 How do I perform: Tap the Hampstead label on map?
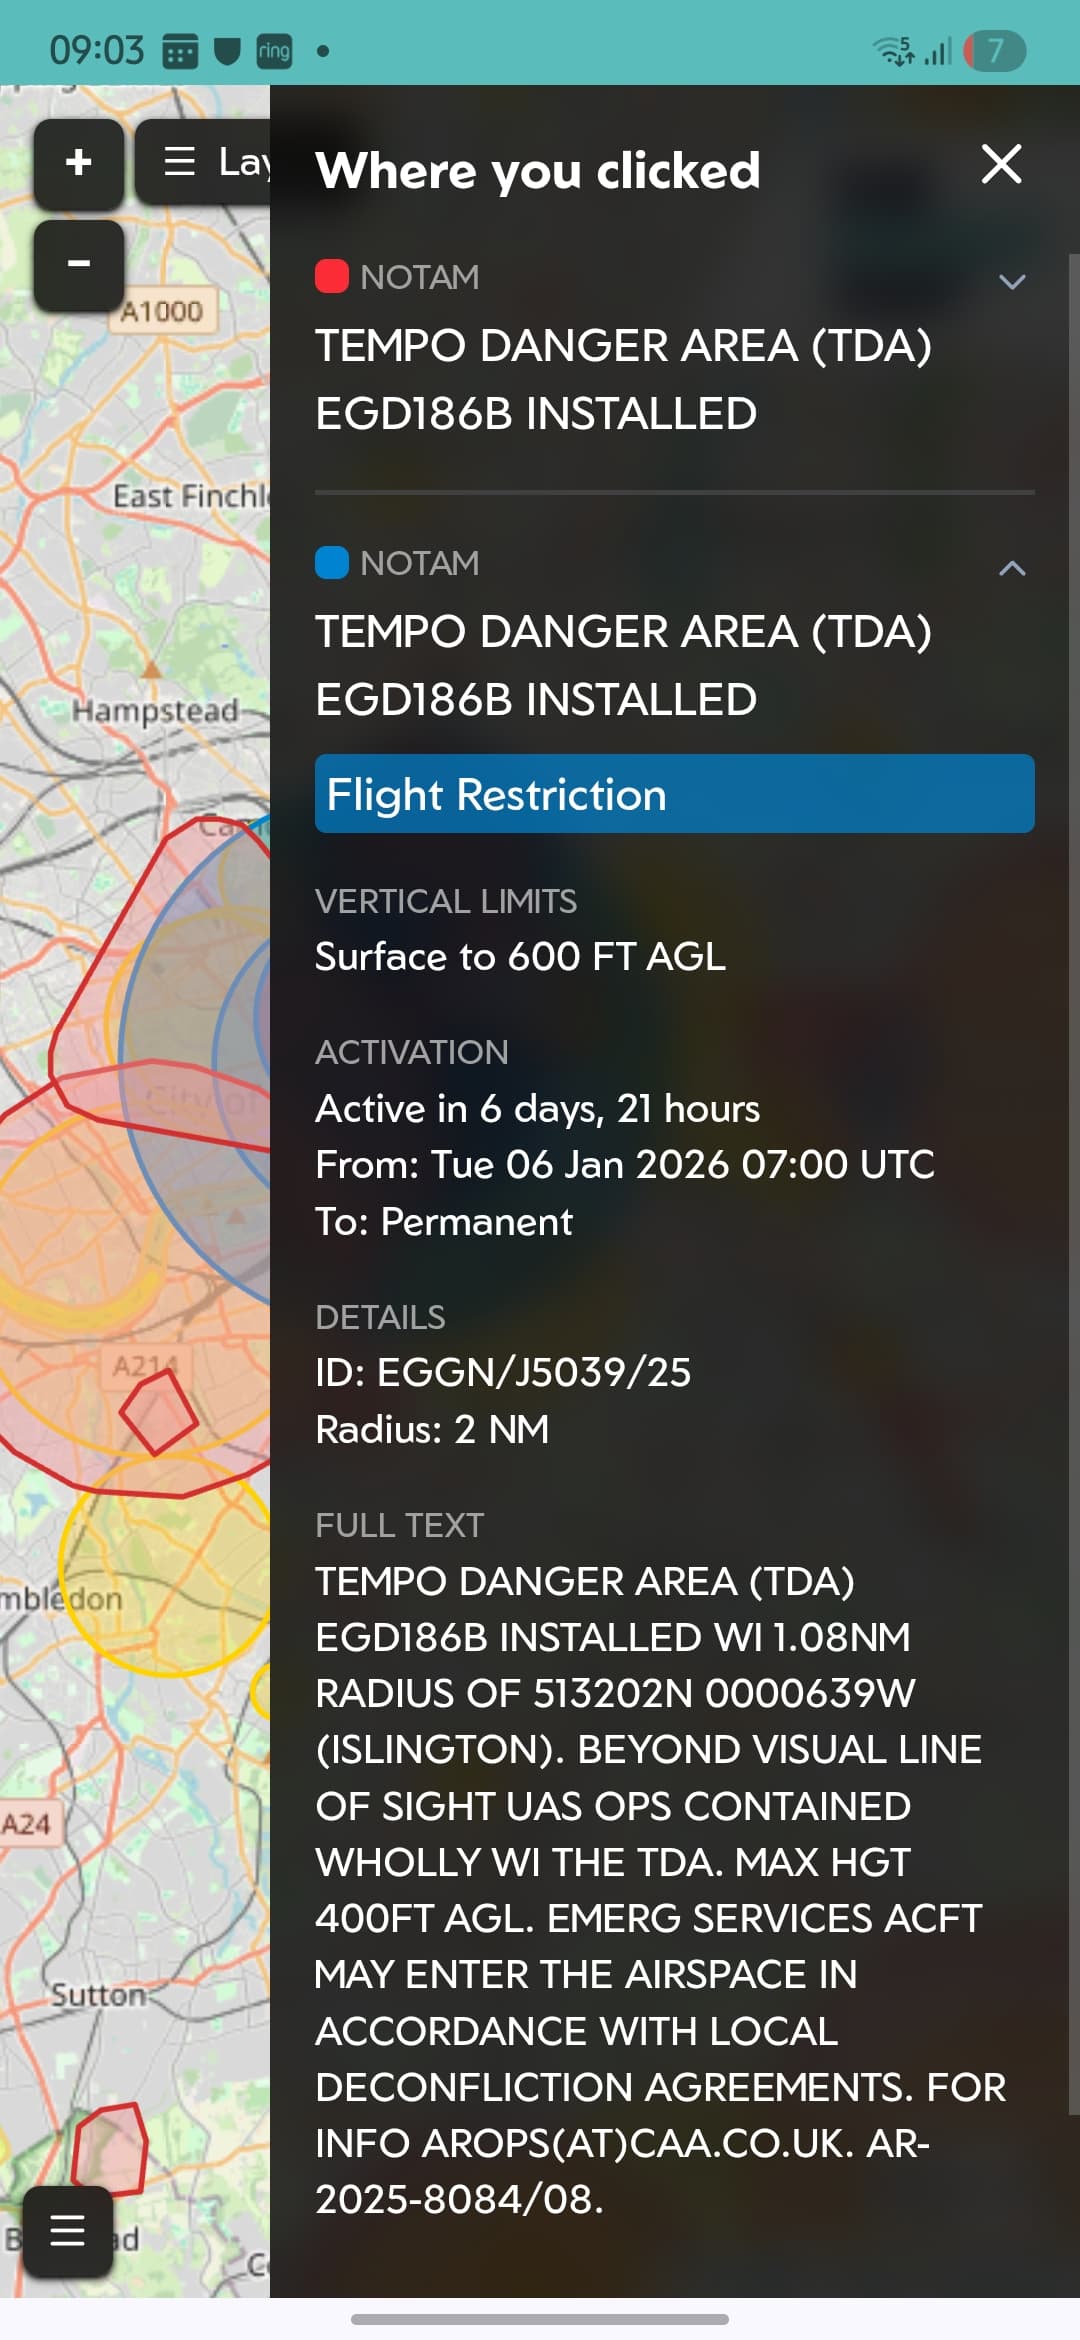(x=155, y=711)
